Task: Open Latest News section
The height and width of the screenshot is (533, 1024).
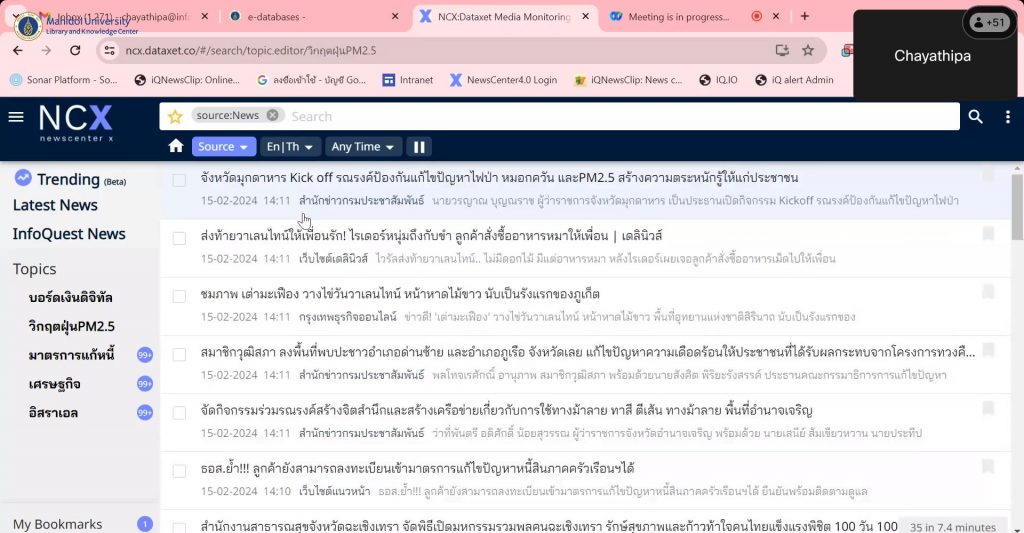Action: (x=55, y=205)
